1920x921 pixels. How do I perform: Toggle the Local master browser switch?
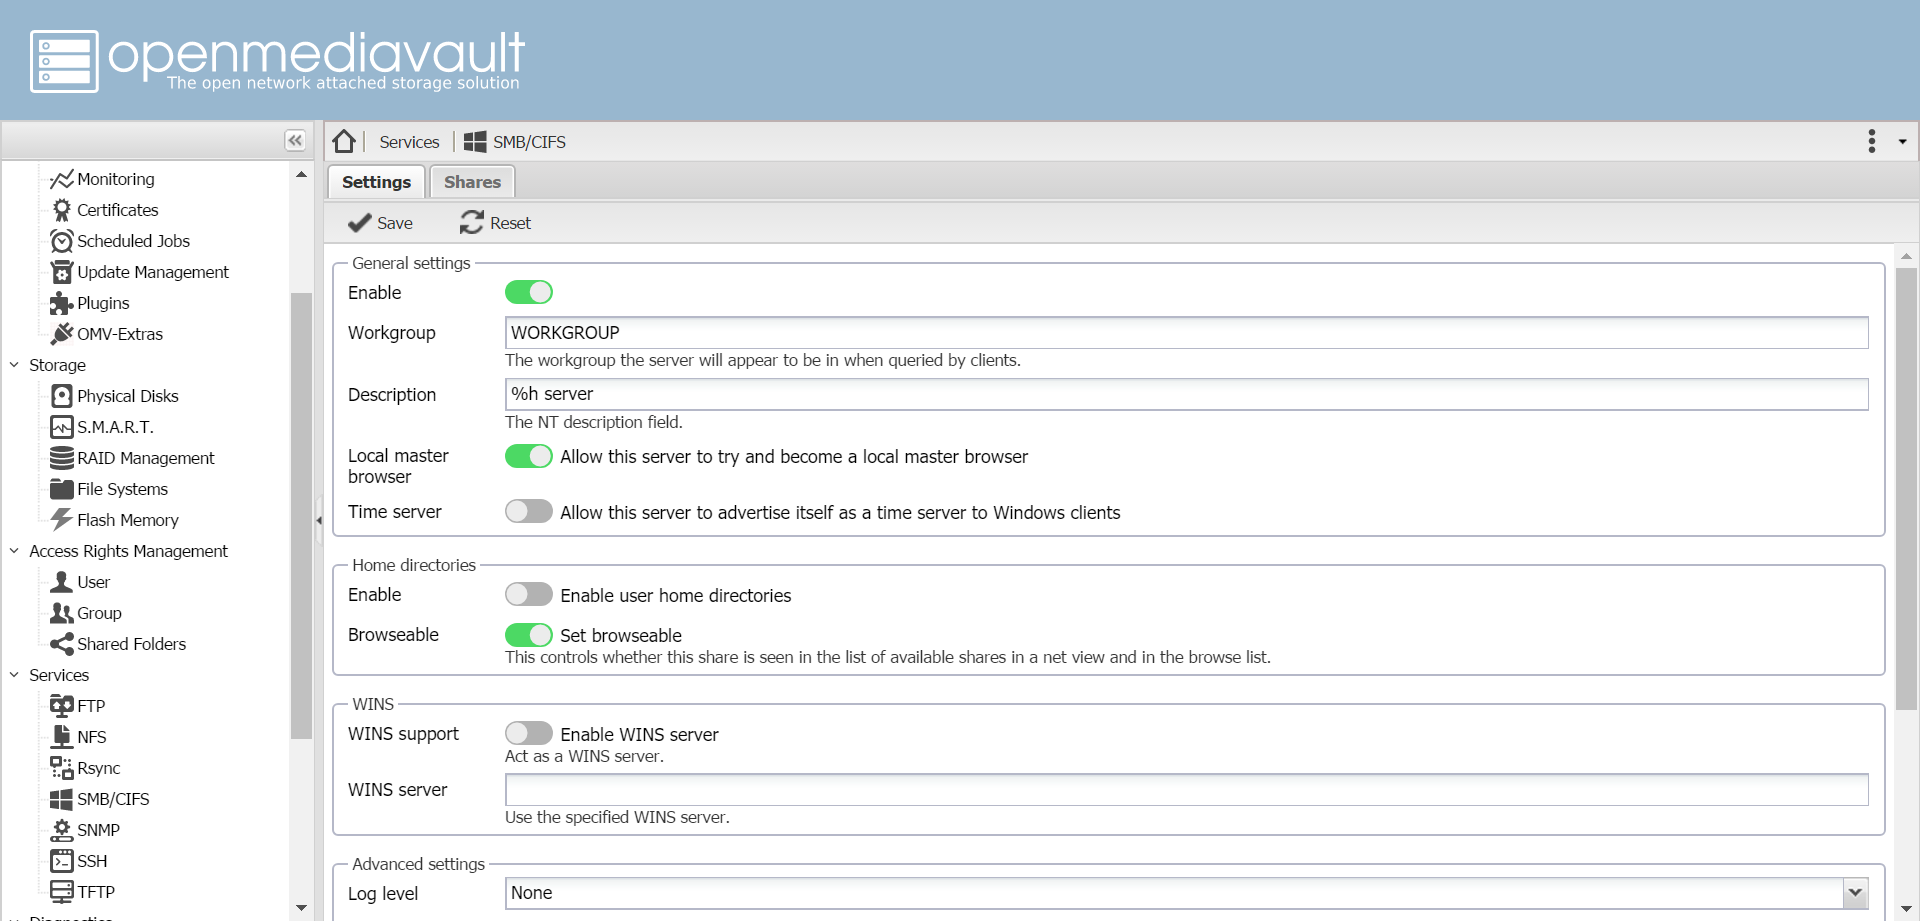coord(529,456)
